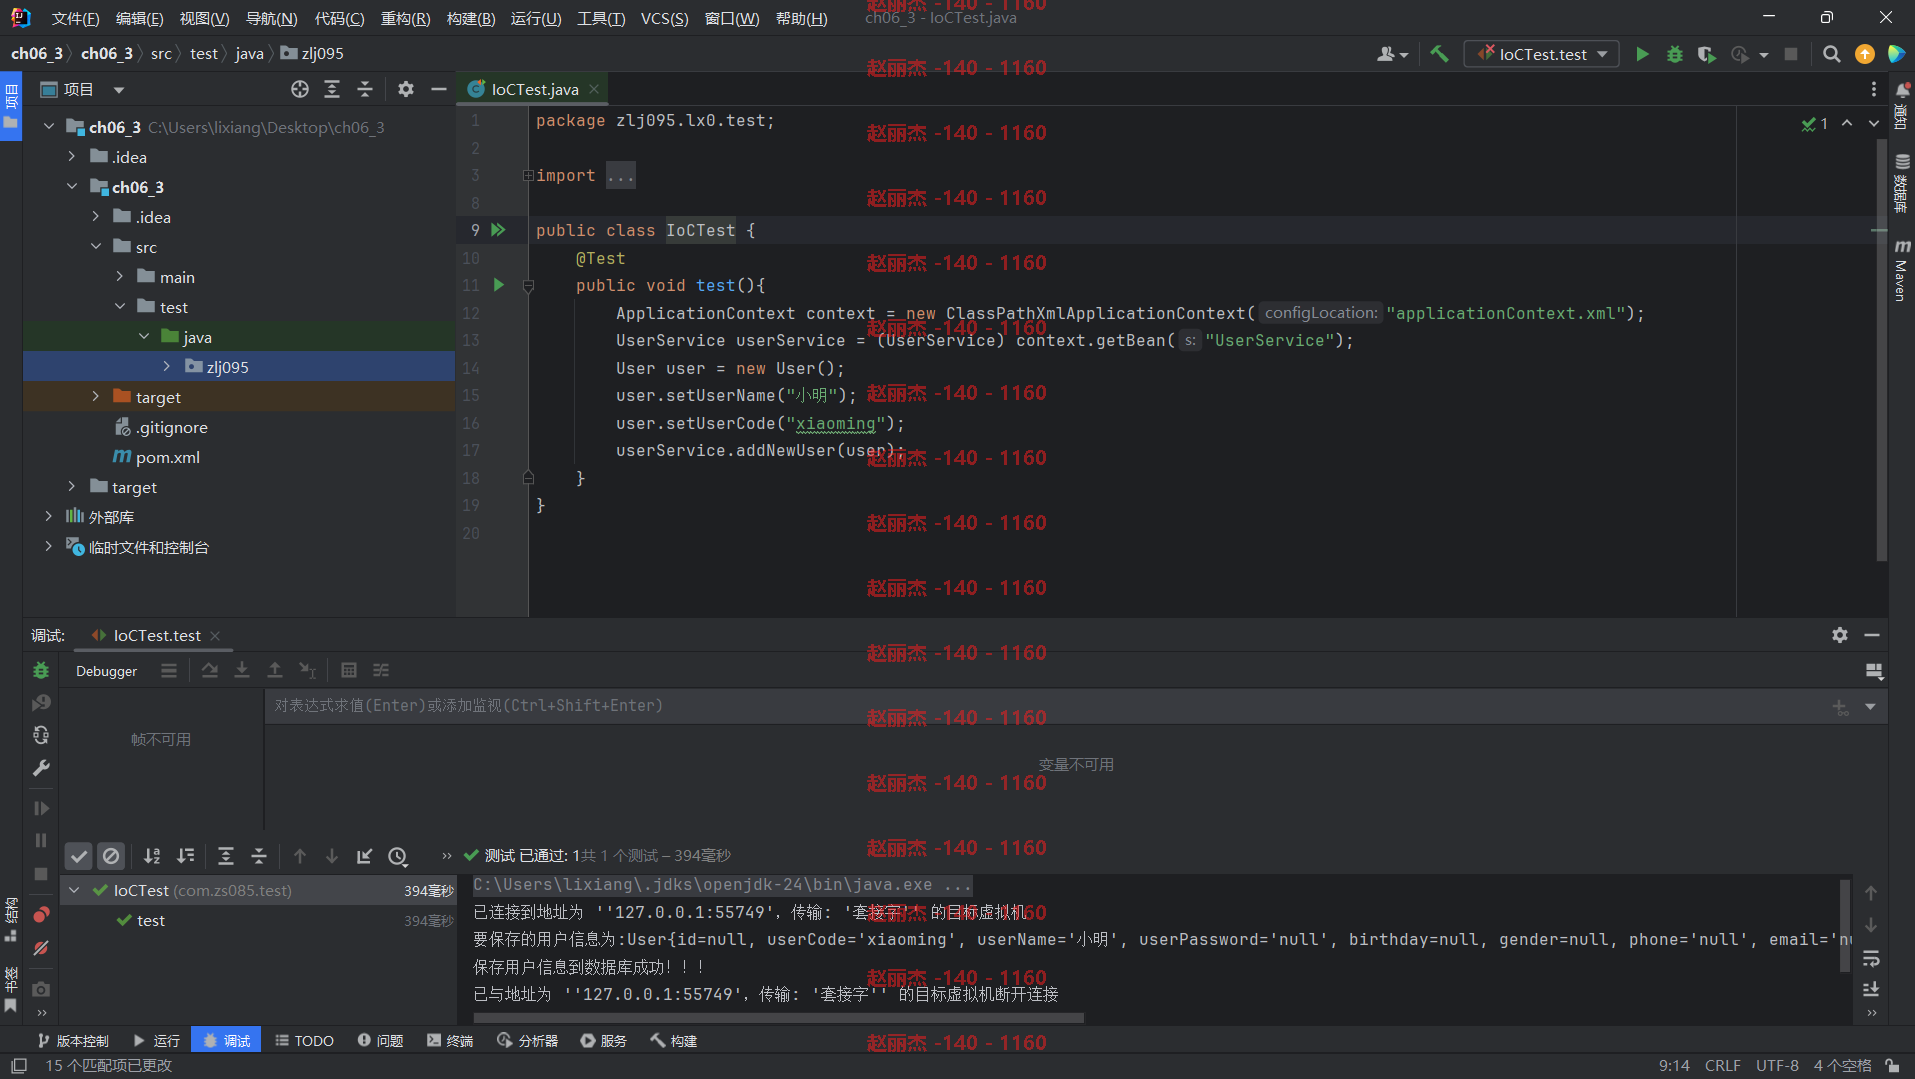The height and width of the screenshot is (1079, 1915).
Task: Sort tests alphabetically in test toolbar
Action: click(x=152, y=856)
